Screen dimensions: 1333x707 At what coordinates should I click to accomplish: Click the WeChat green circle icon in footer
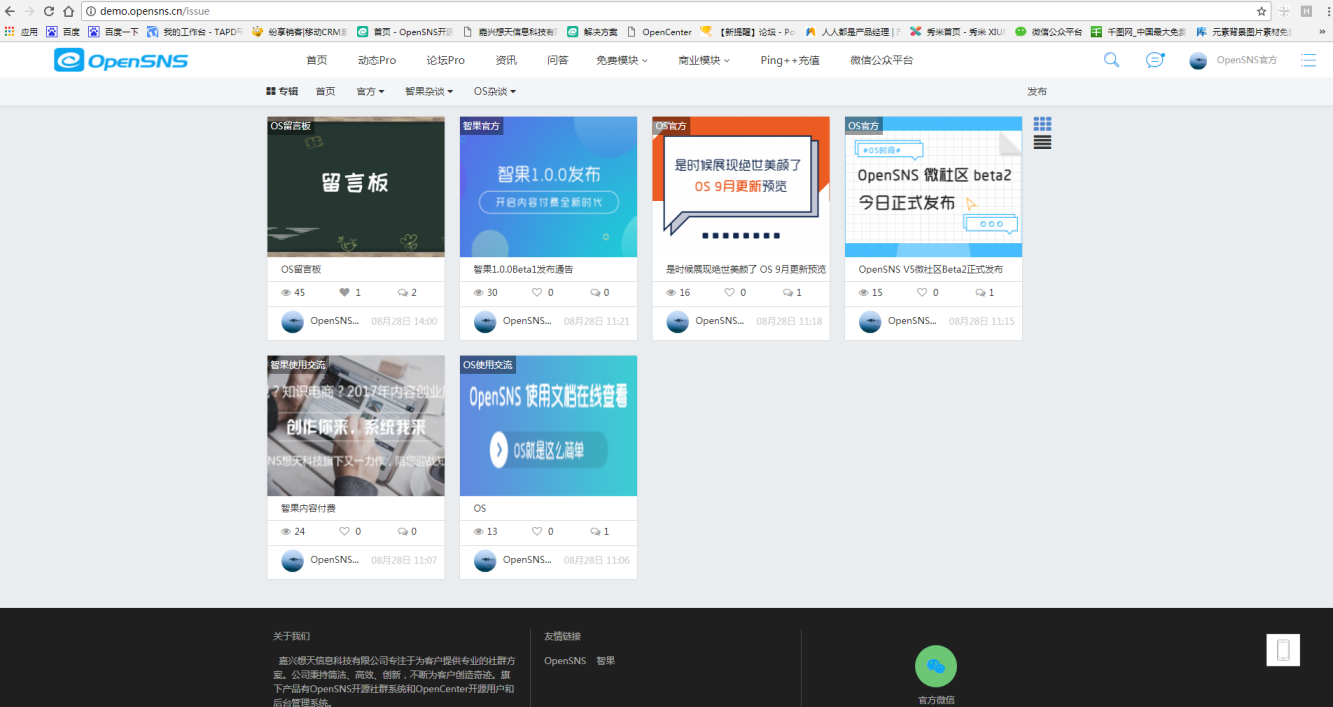tap(936, 666)
